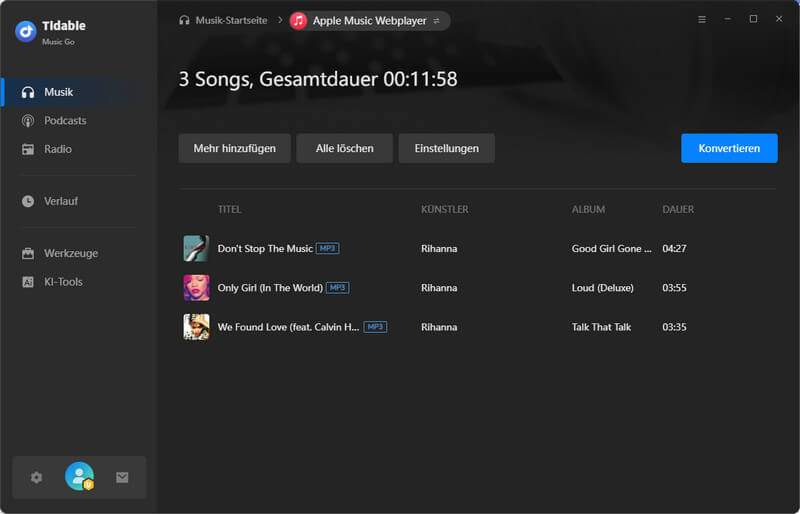800x514 pixels.
Task: Click MP3 badge on Only Girl (In The World)
Action: (338, 288)
